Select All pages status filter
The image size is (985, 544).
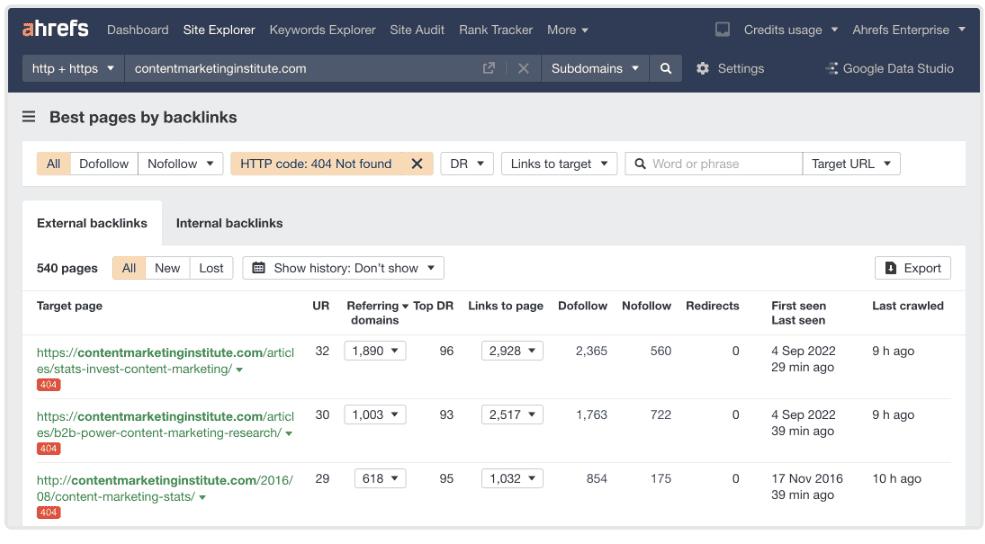coord(129,268)
